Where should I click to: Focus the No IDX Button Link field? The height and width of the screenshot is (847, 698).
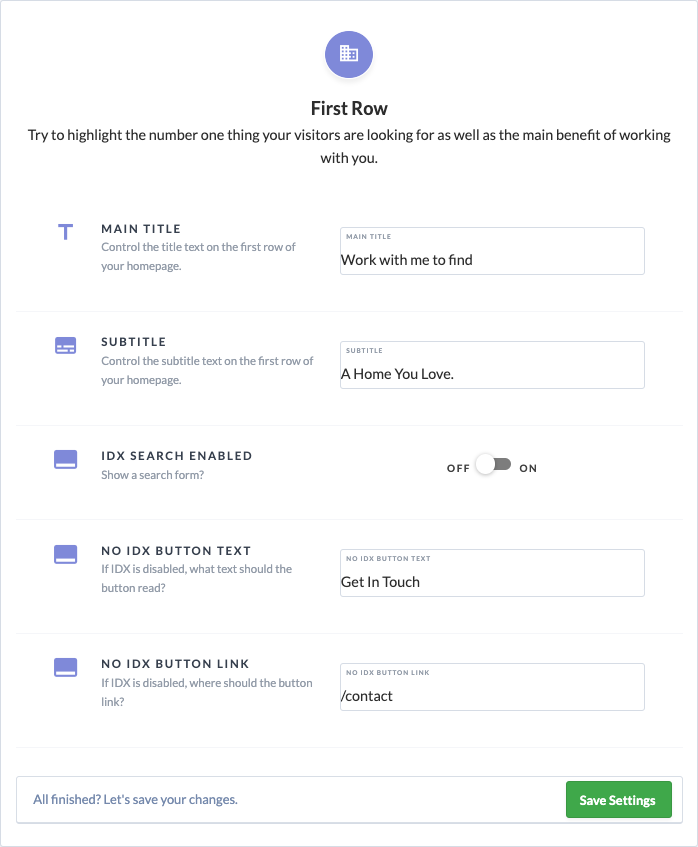click(x=492, y=687)
